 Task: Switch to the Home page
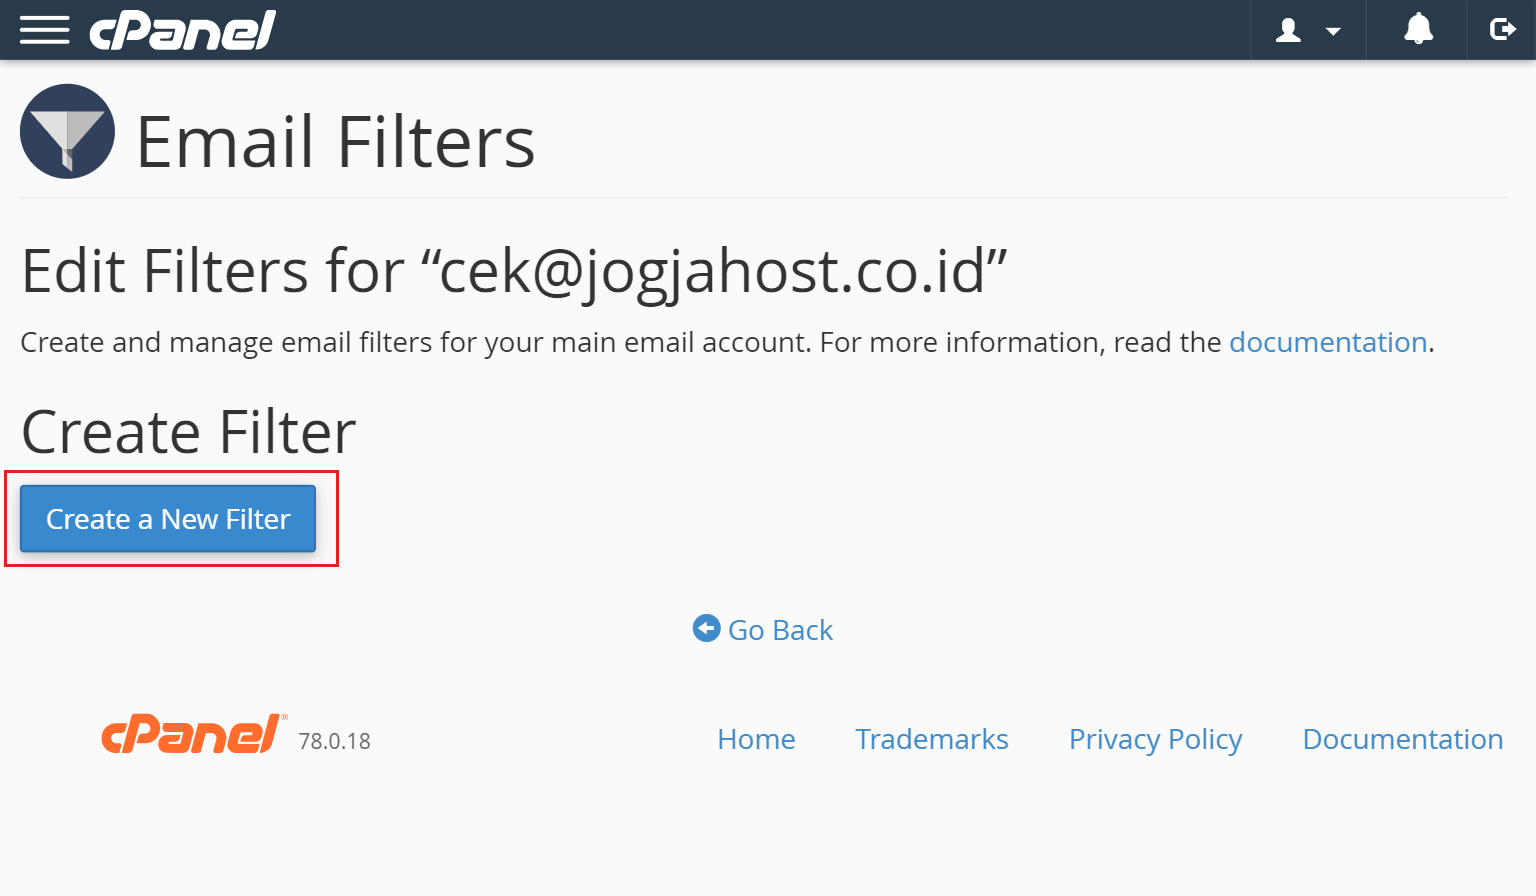pyautogui.click(x=756, y=739)
